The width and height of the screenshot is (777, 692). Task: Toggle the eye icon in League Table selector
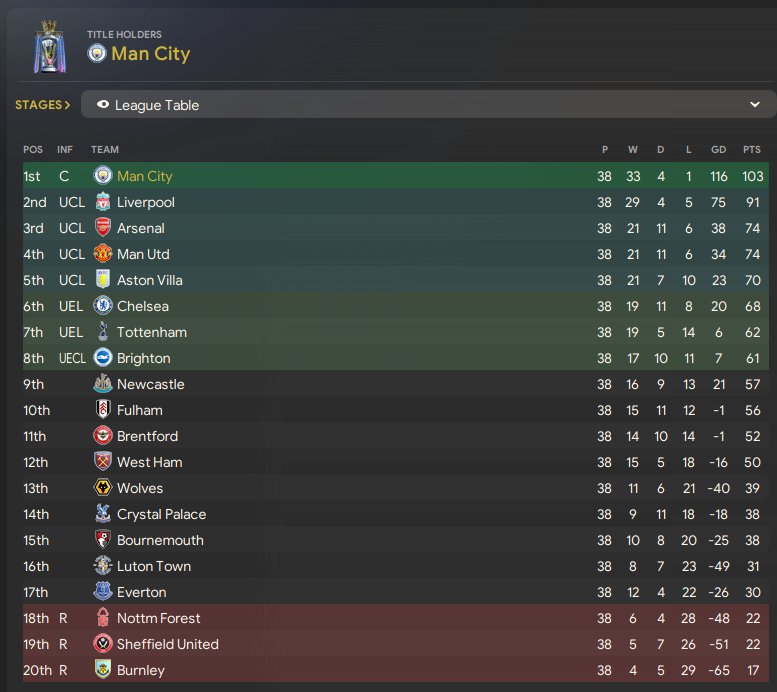point(103,105)
